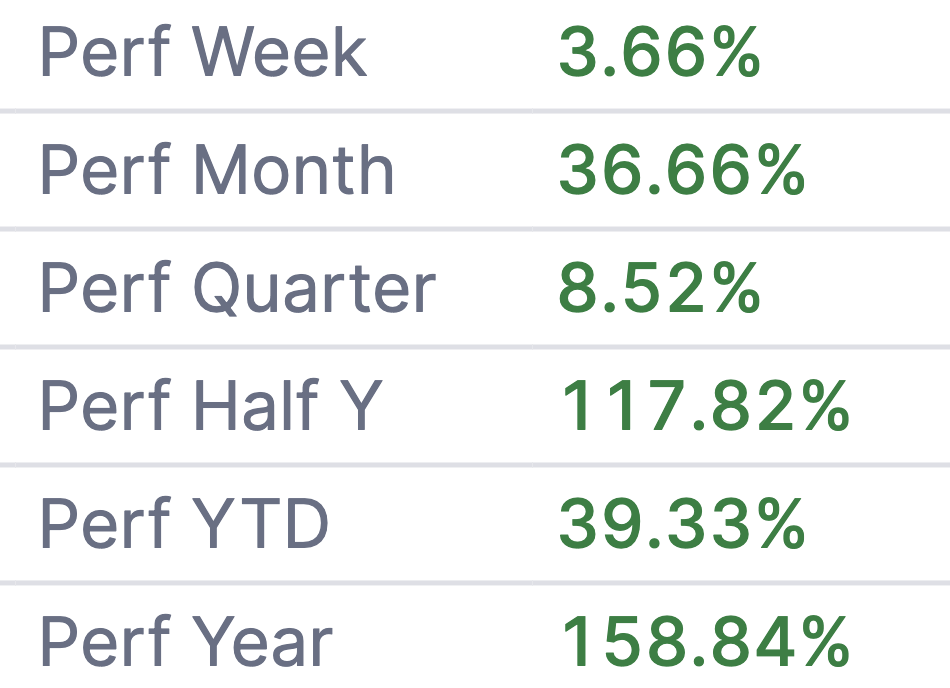The image size is (950, 688).
Task: Click the 8.52% quarterly performance value
Action: 659,288
